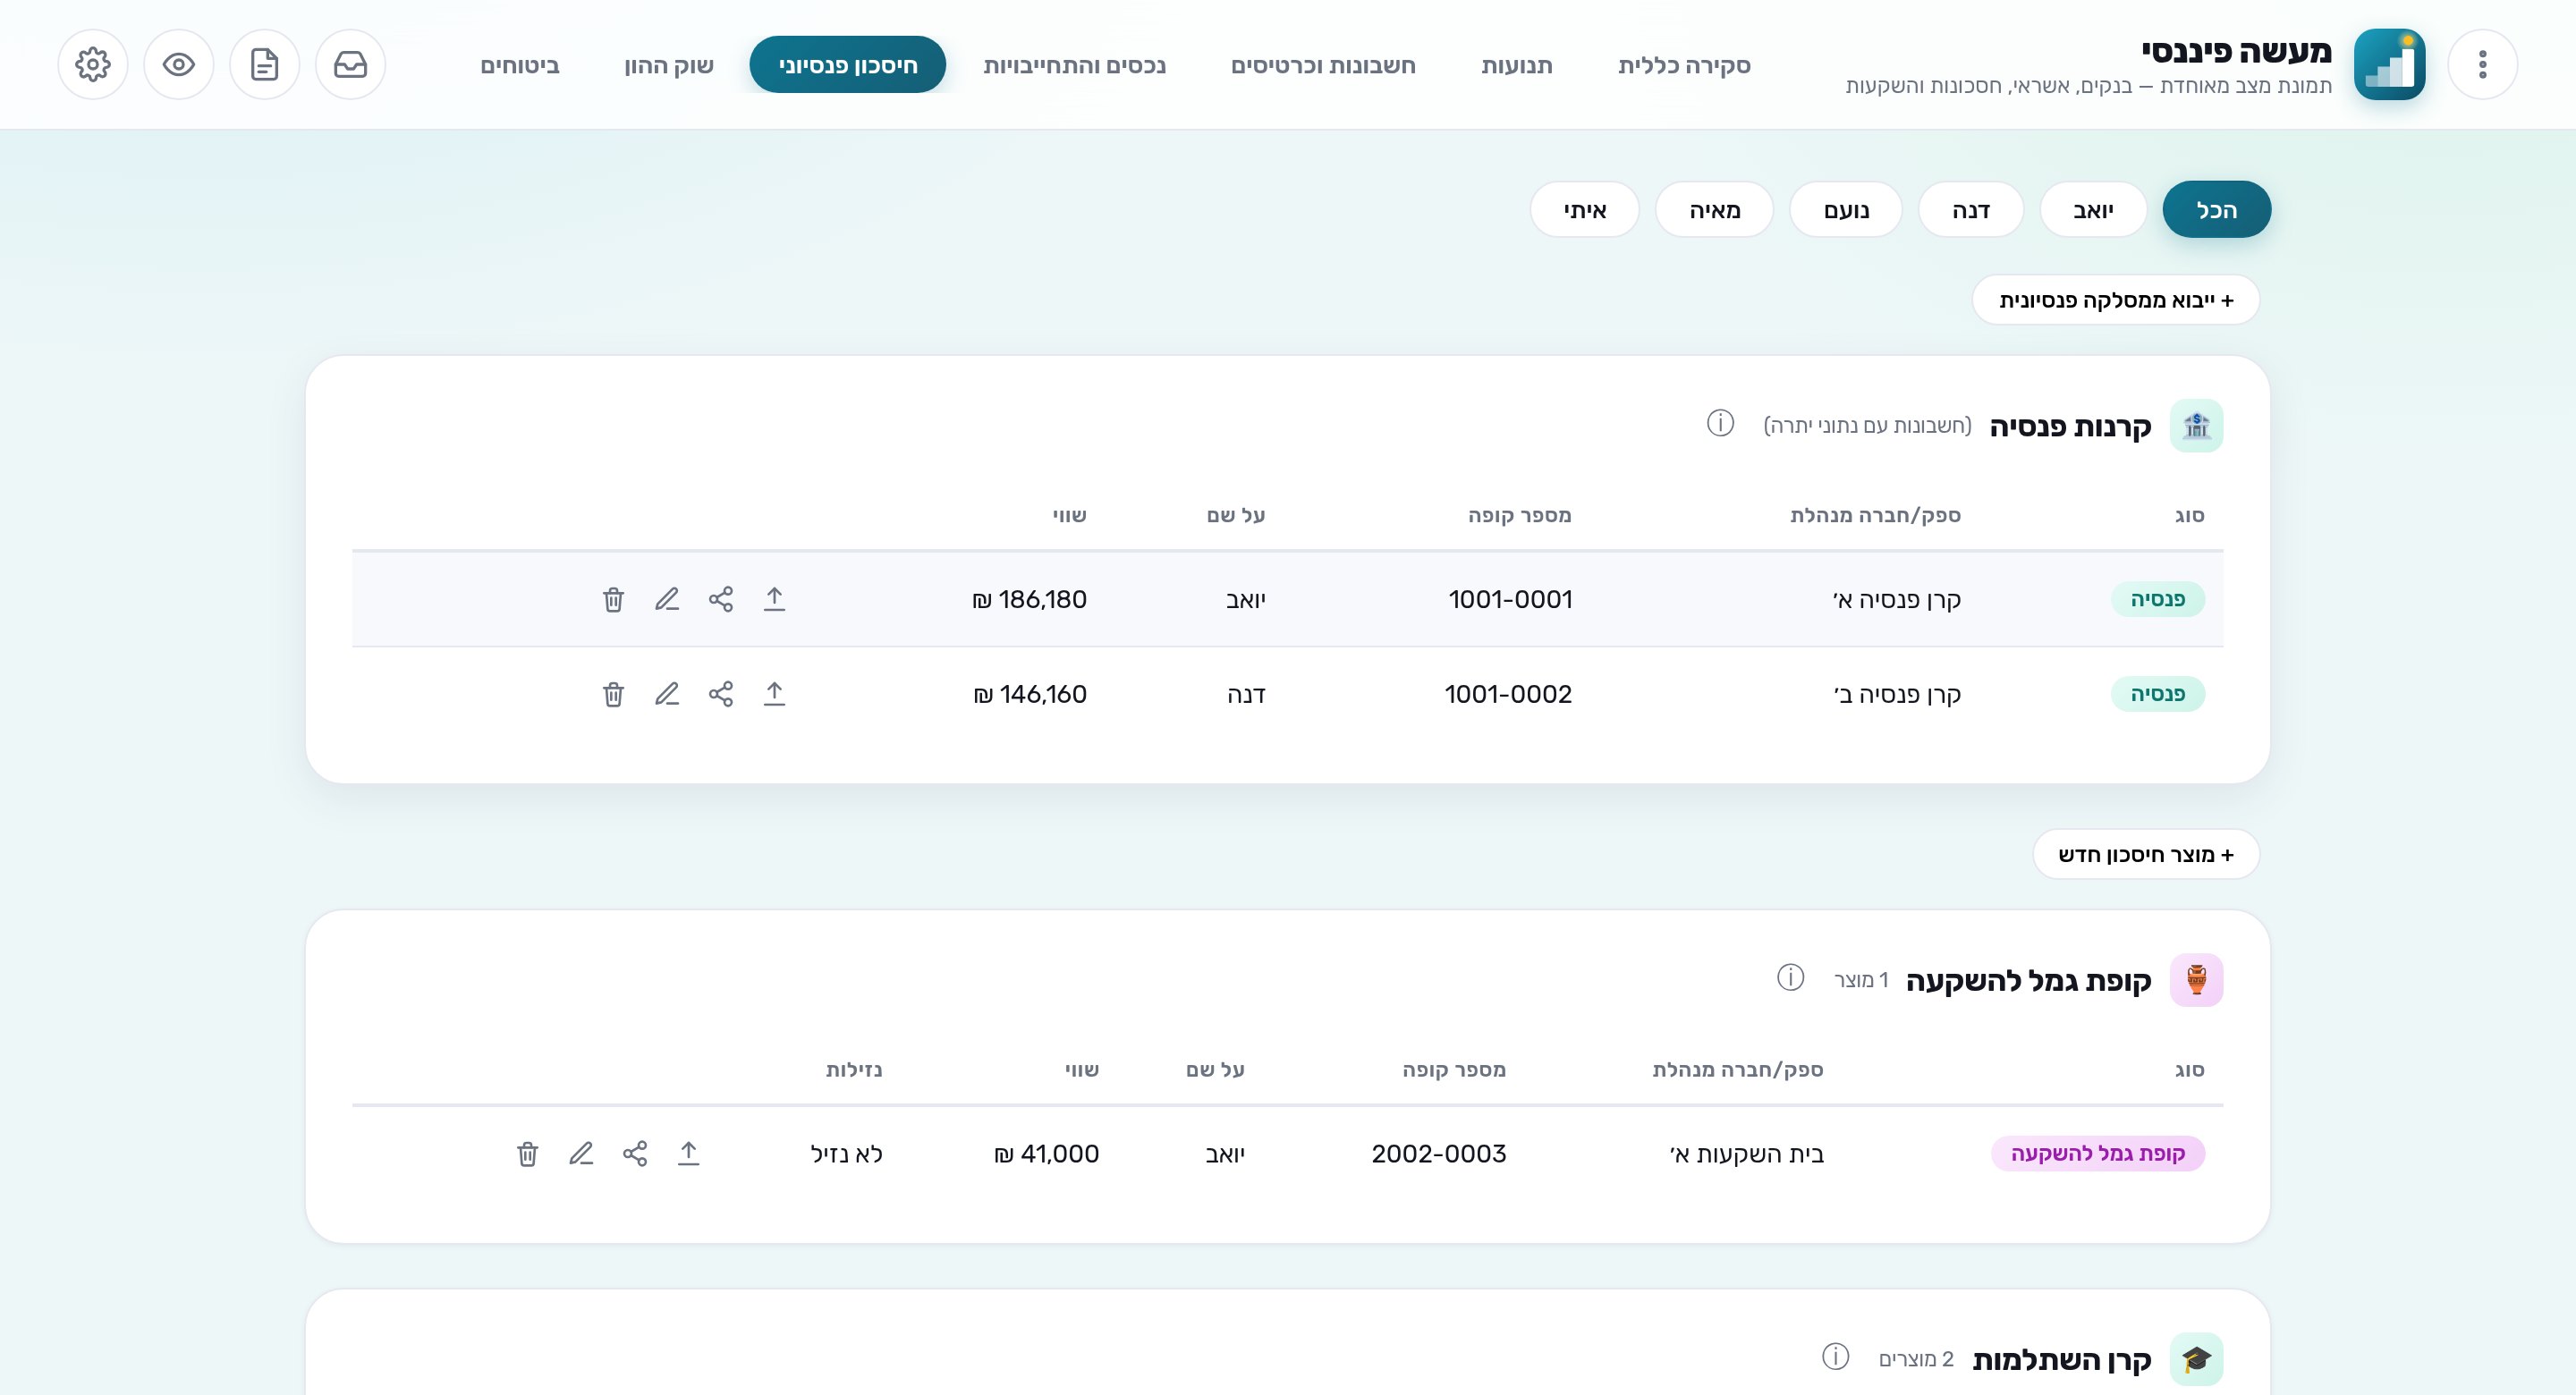Show info for קרן השתלמות section
Image resolution: width=2576 pixels, height=1395 pixels.
tap(1835, 1357)
